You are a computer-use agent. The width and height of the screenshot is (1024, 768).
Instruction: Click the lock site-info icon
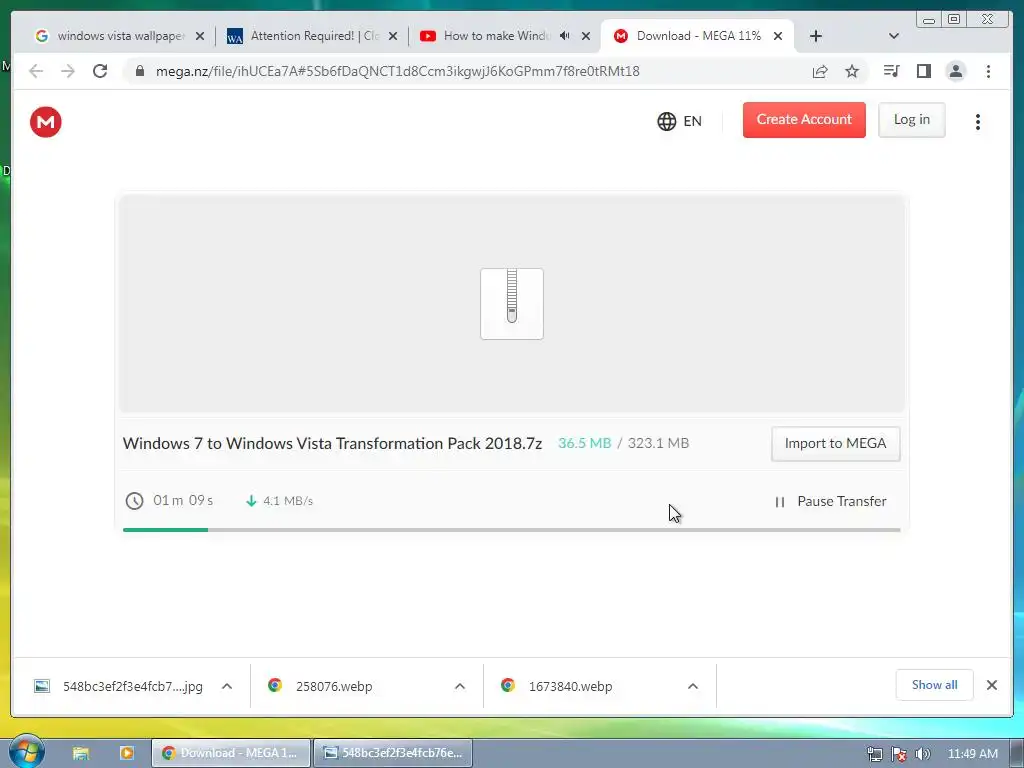(x=140, y=71)
